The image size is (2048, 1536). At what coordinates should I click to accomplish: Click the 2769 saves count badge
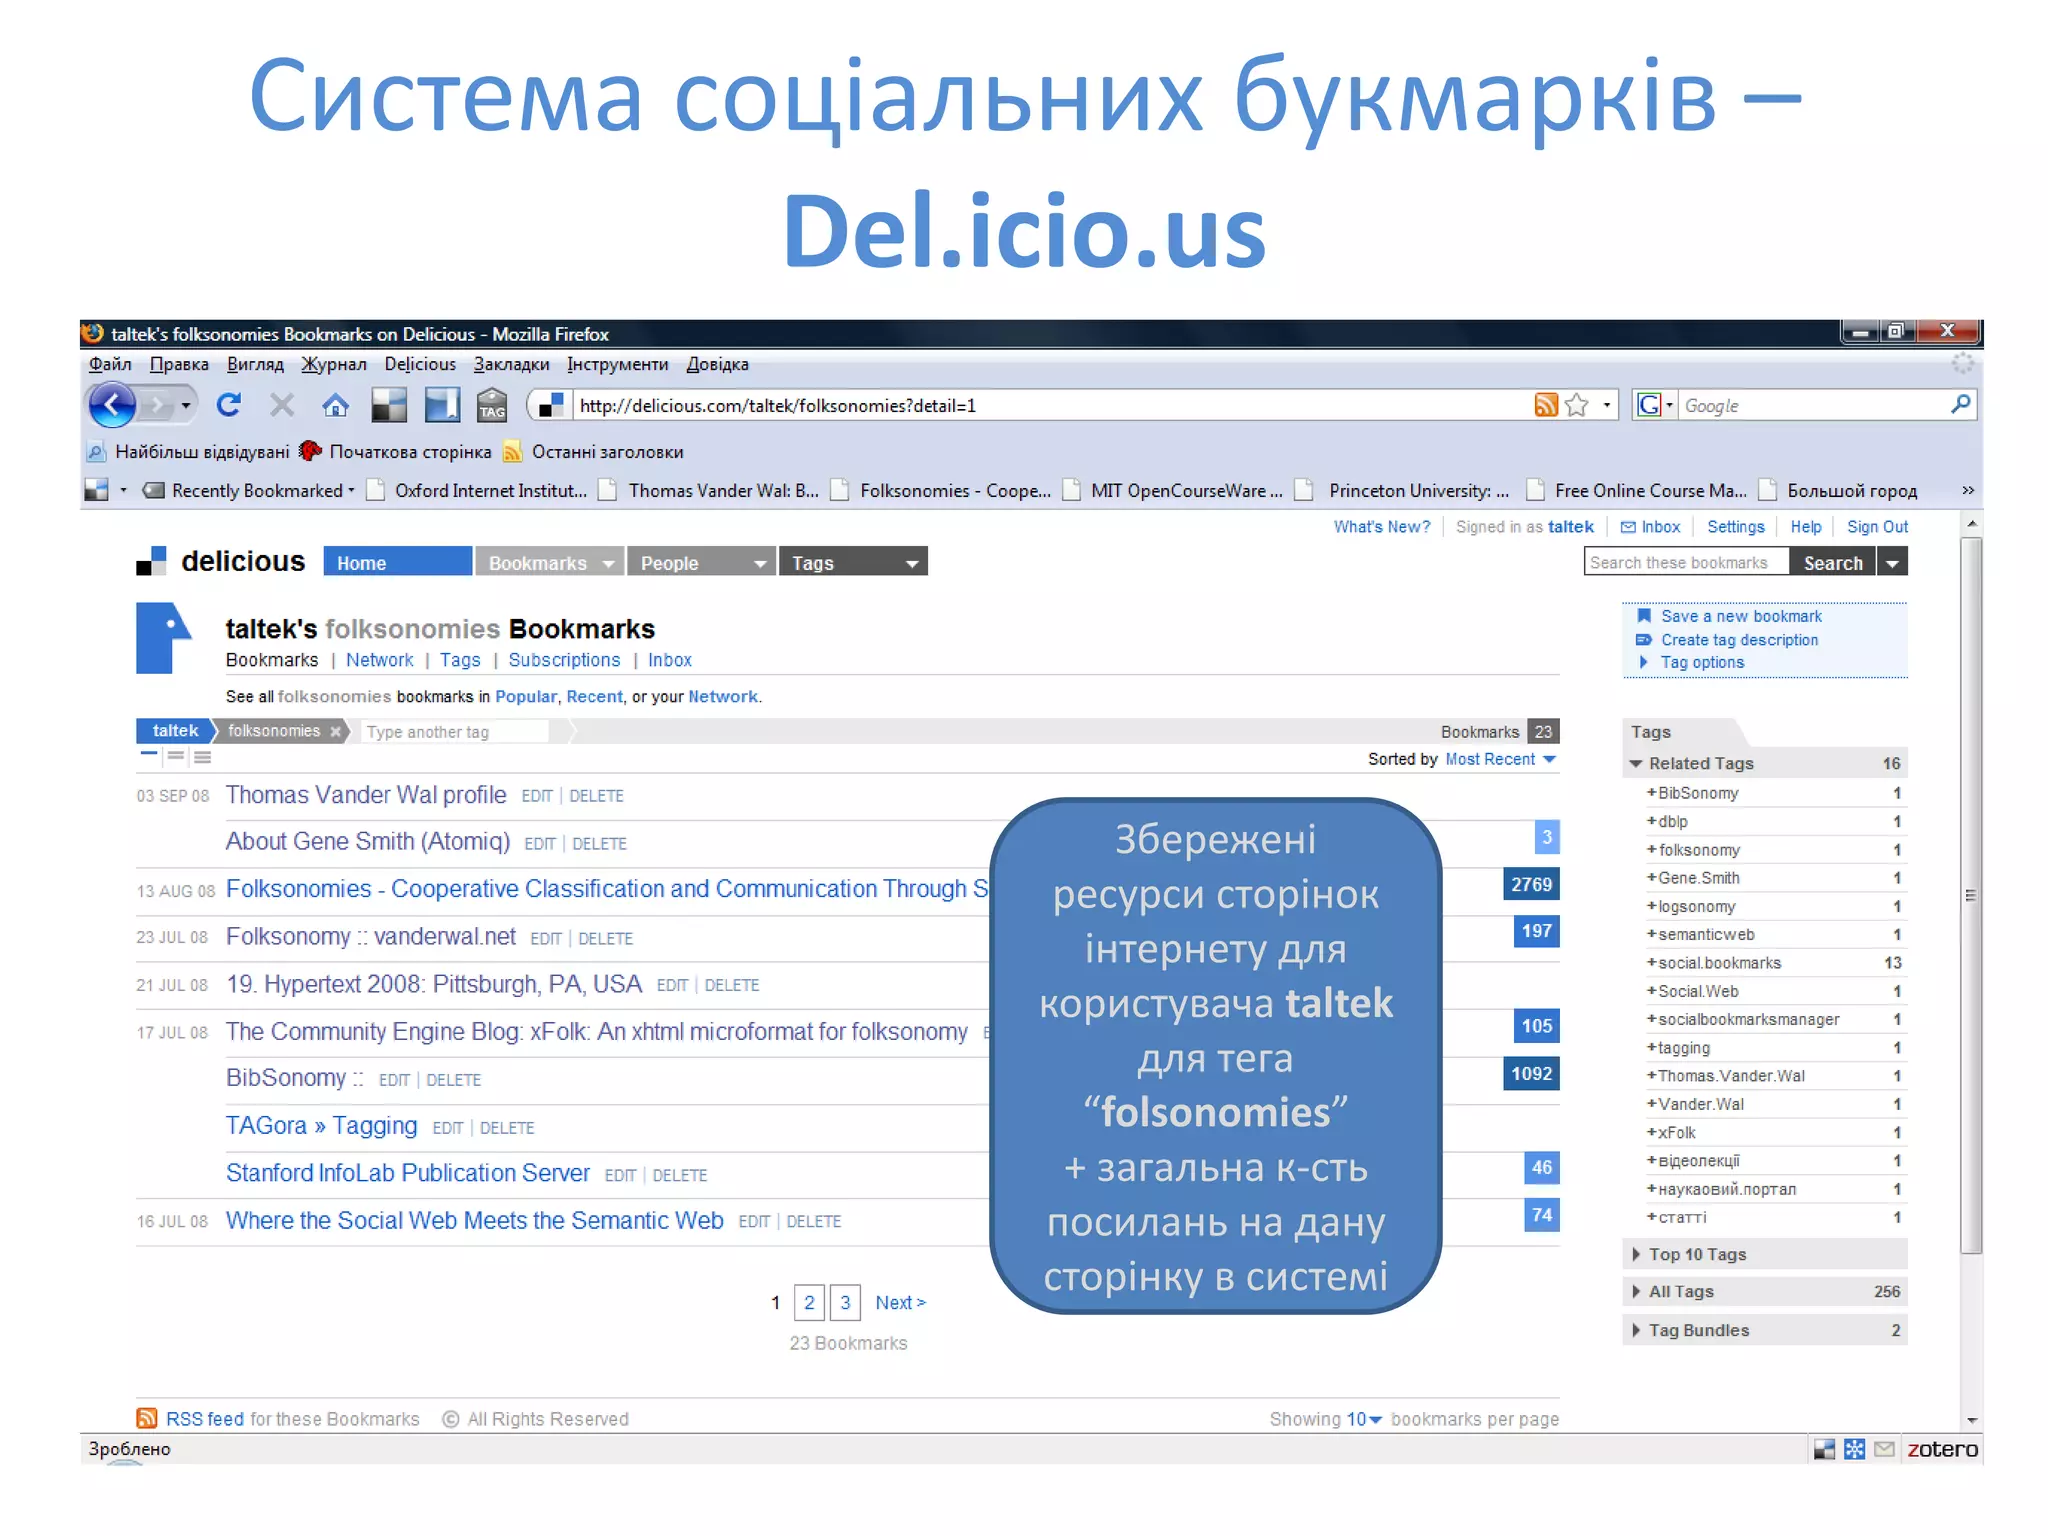tap(1531, 884)
